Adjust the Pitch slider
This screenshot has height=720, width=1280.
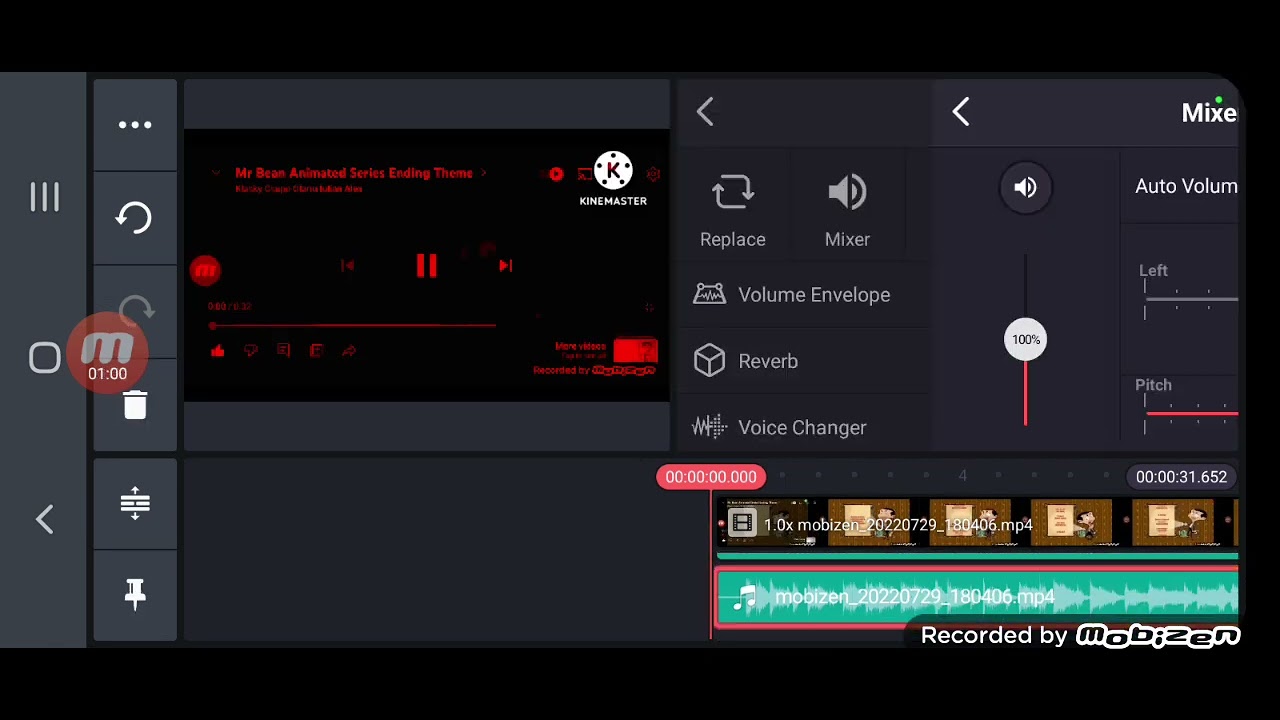click(1191, 414)
